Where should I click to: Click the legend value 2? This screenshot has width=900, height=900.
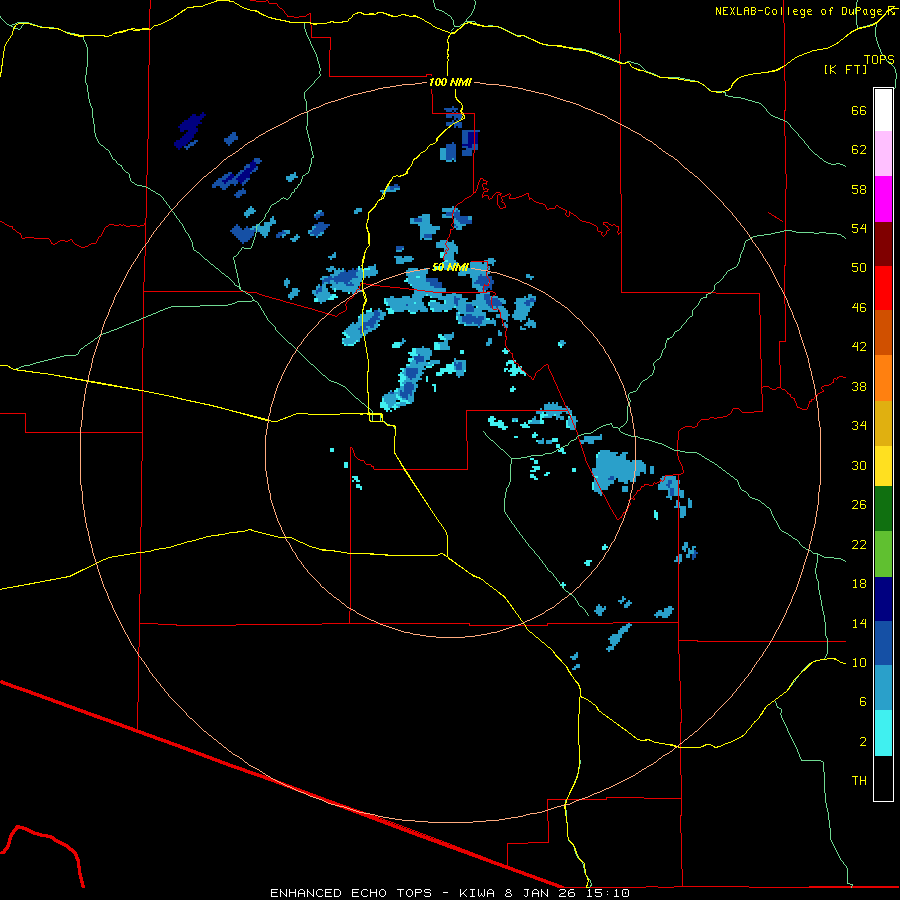pos(863,741)
